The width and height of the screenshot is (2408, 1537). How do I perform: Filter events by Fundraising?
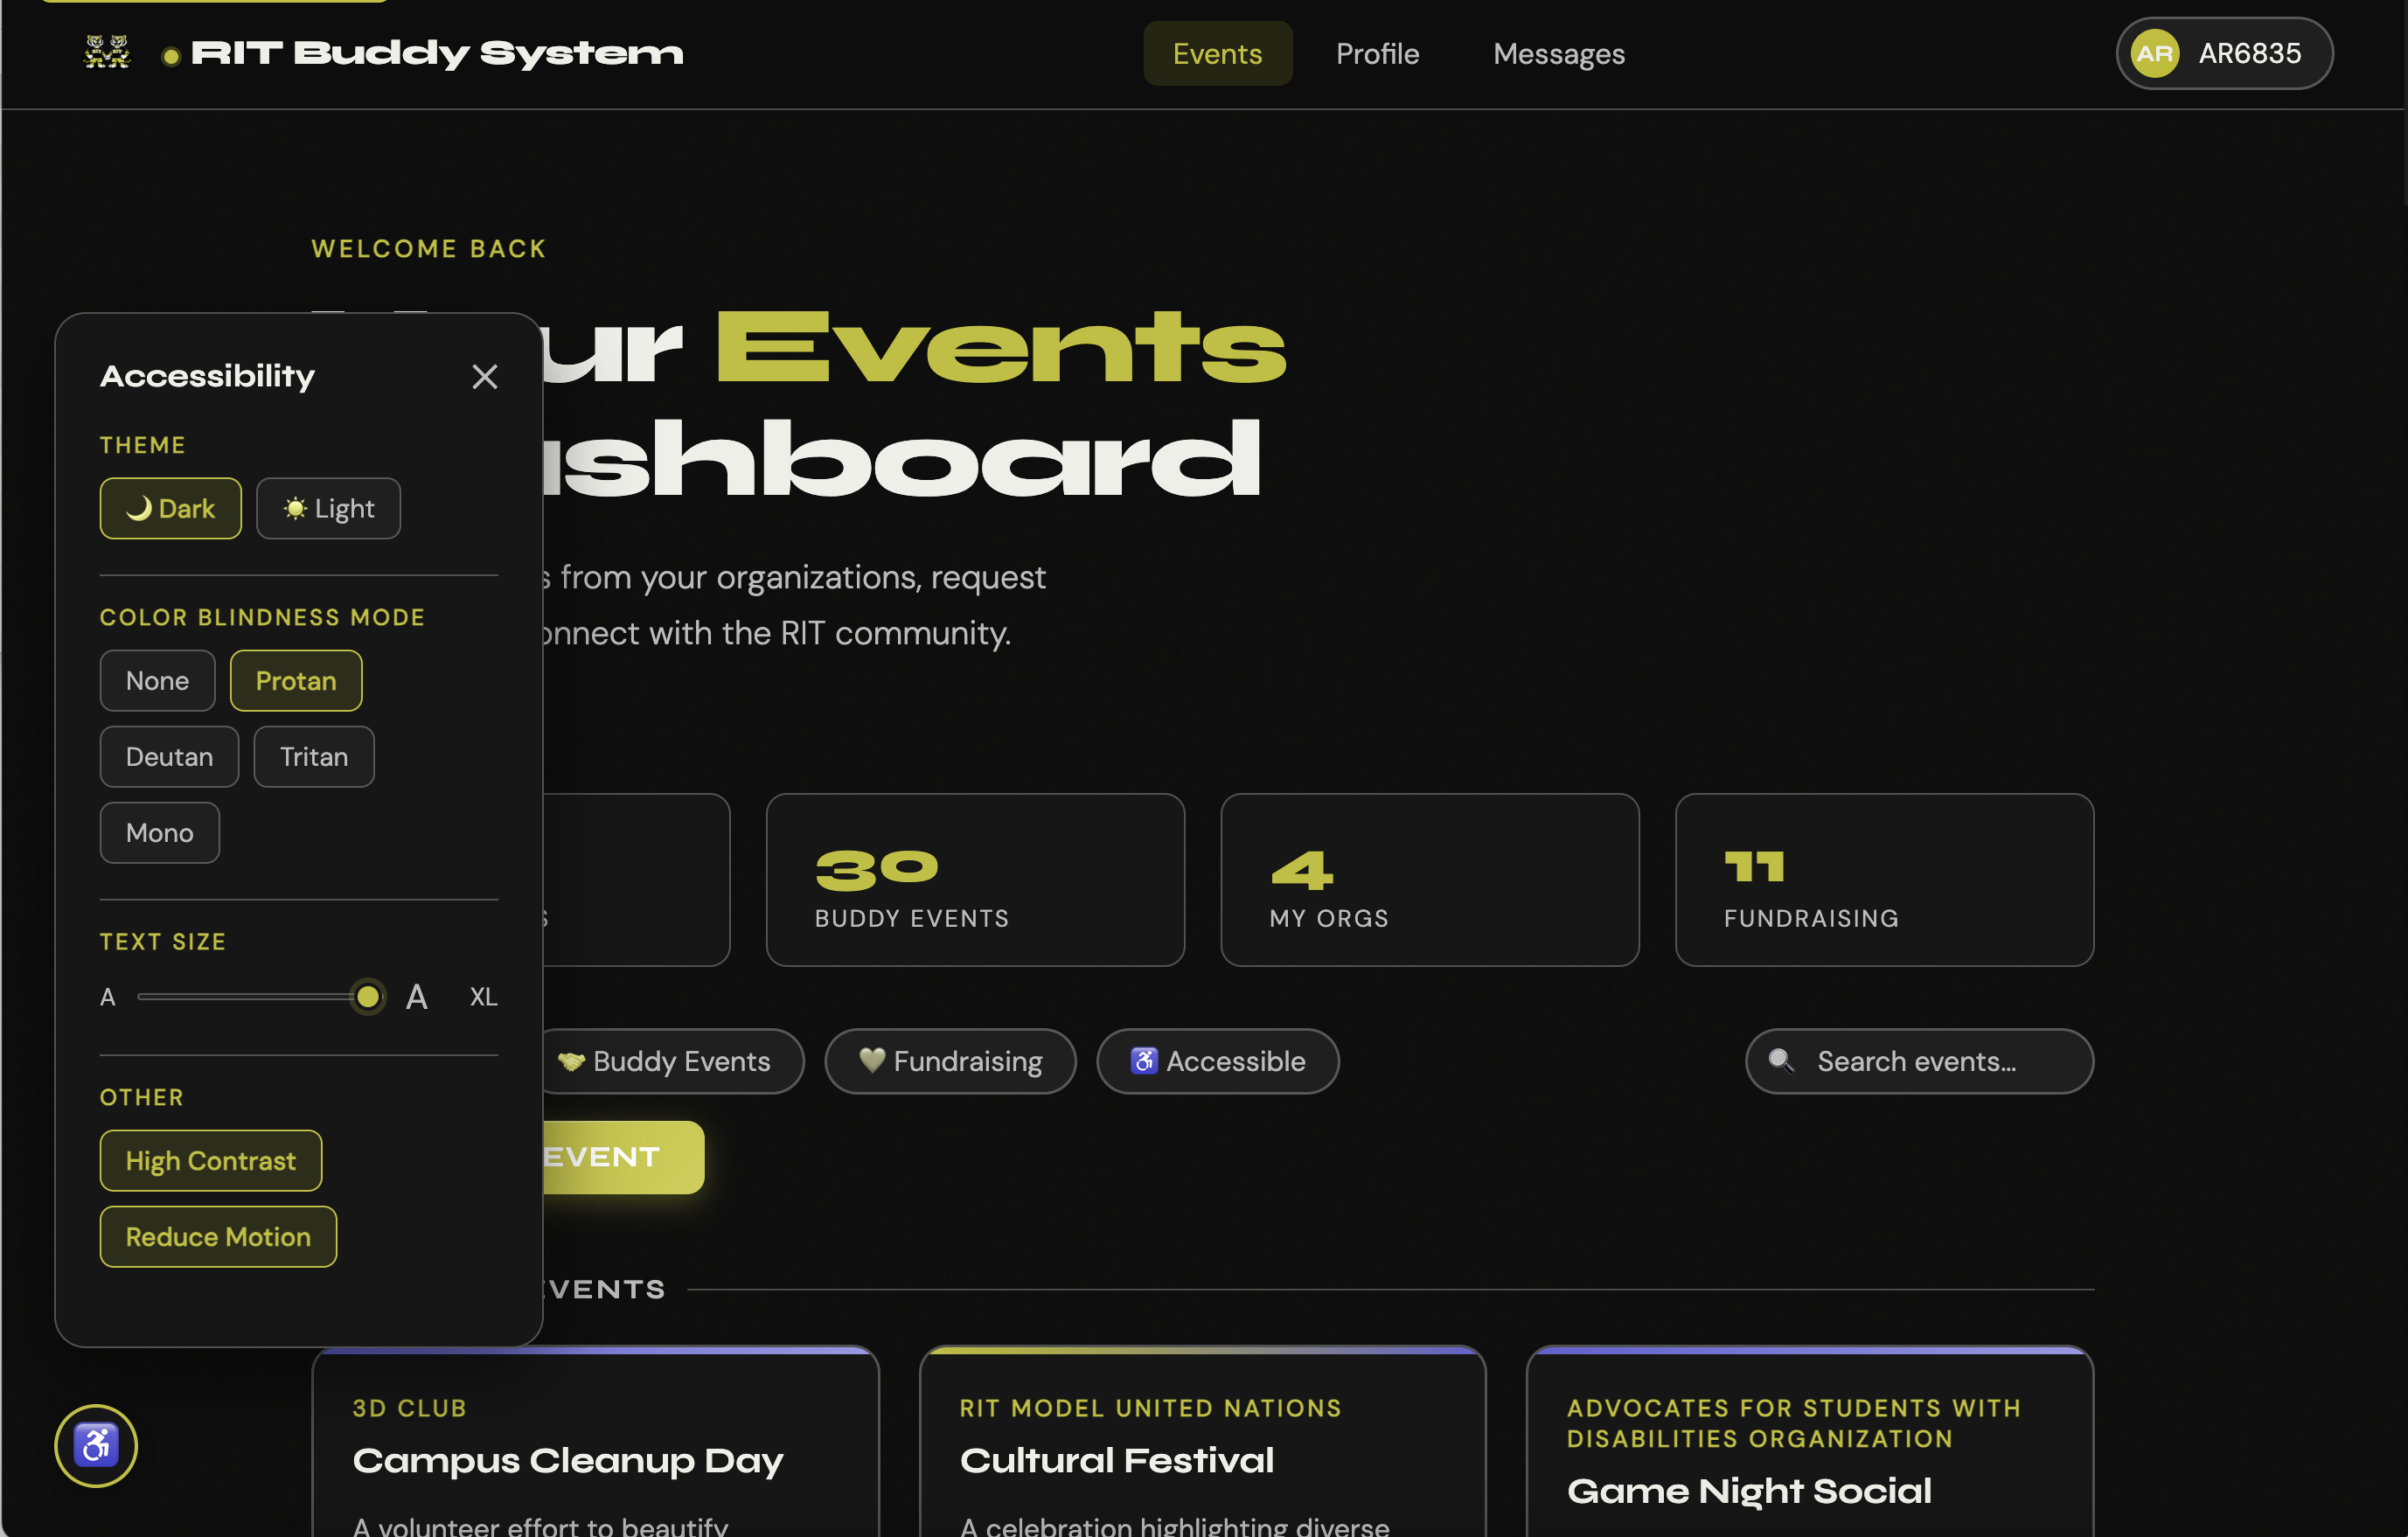point(950,1061)
